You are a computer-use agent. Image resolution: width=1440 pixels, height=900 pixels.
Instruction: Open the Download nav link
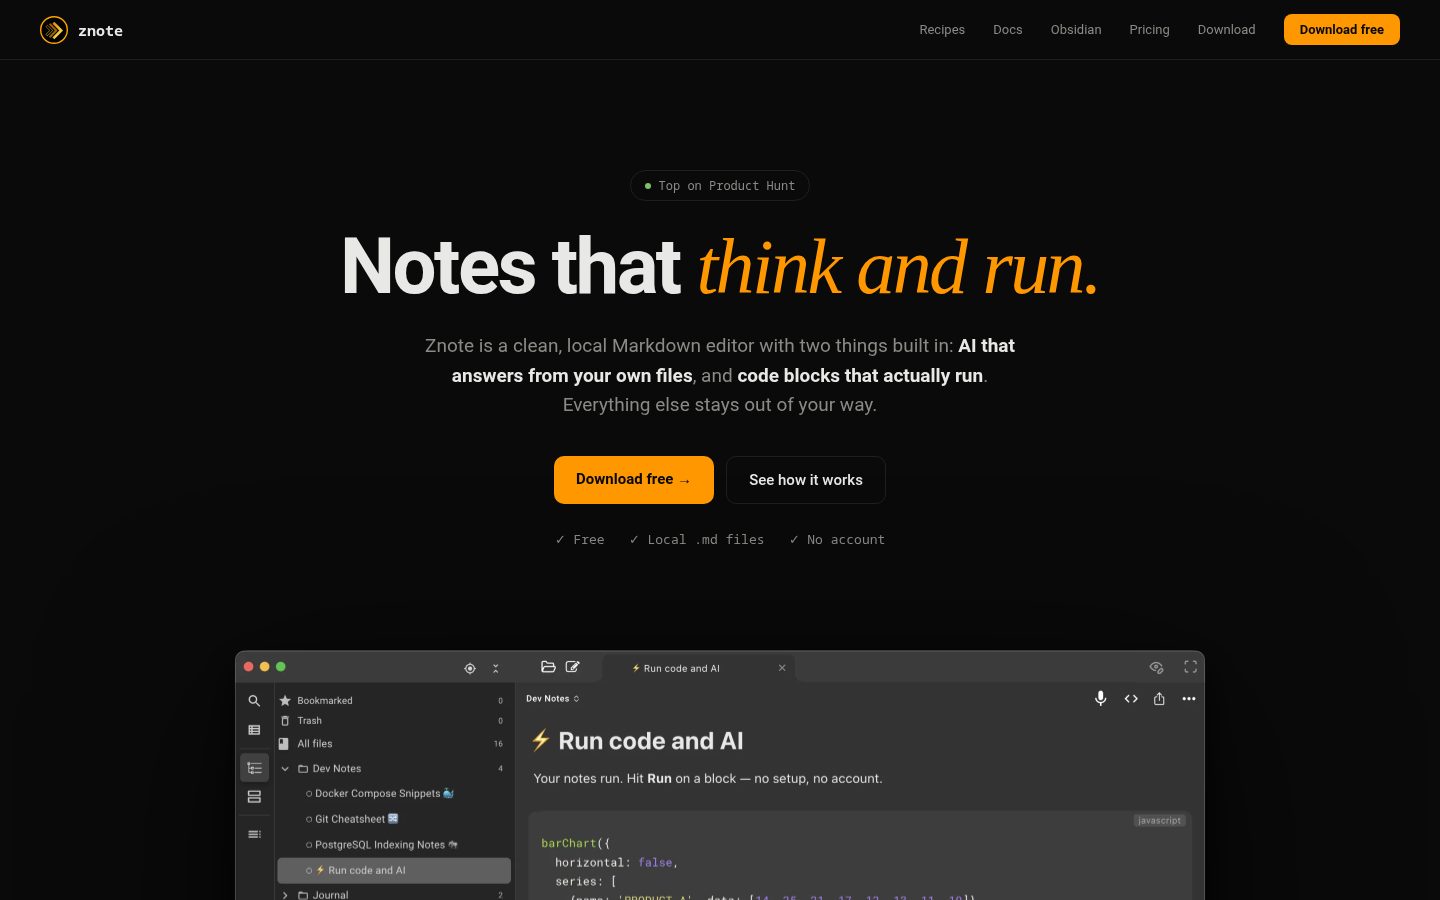point(1226,30)
